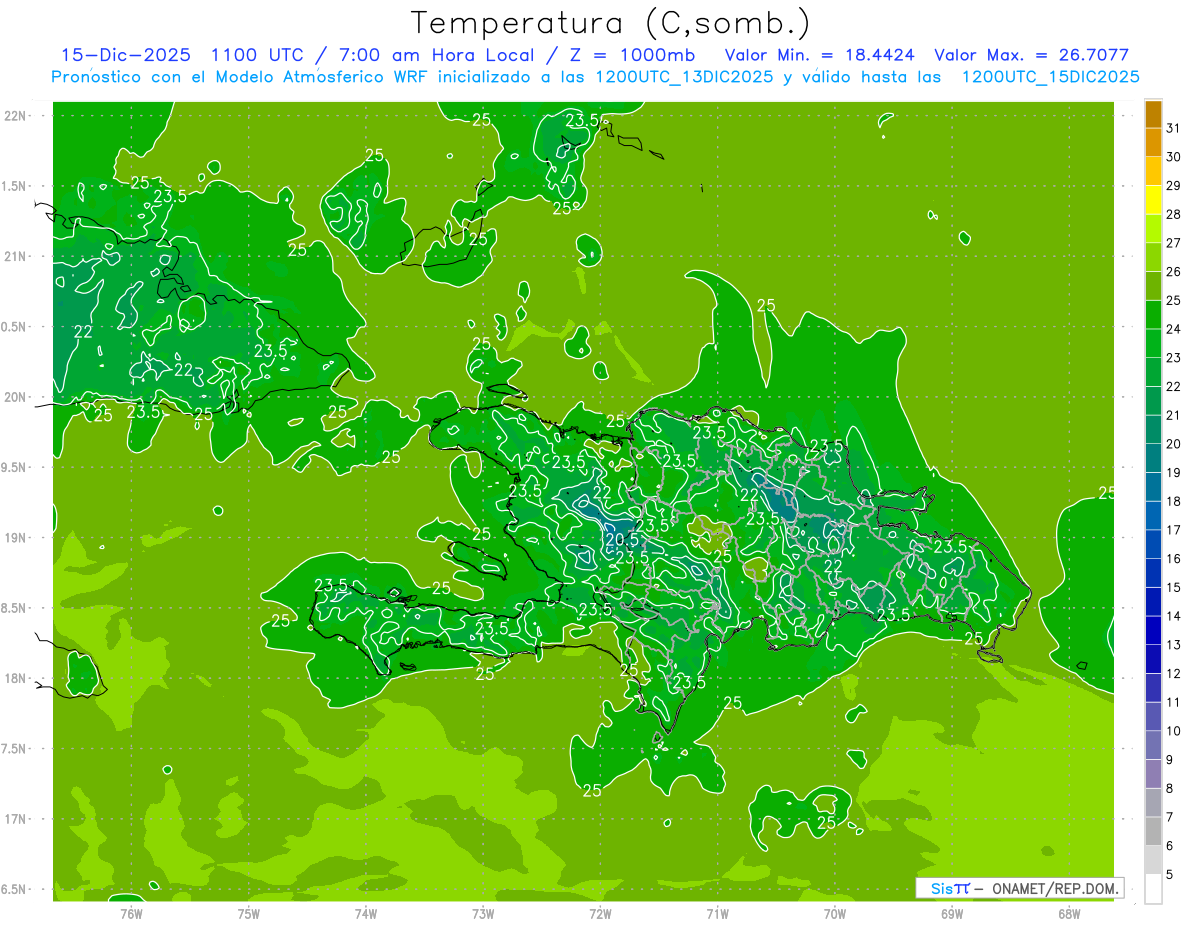Click the "20" value on the color scale

click(x=1174, y=444)
